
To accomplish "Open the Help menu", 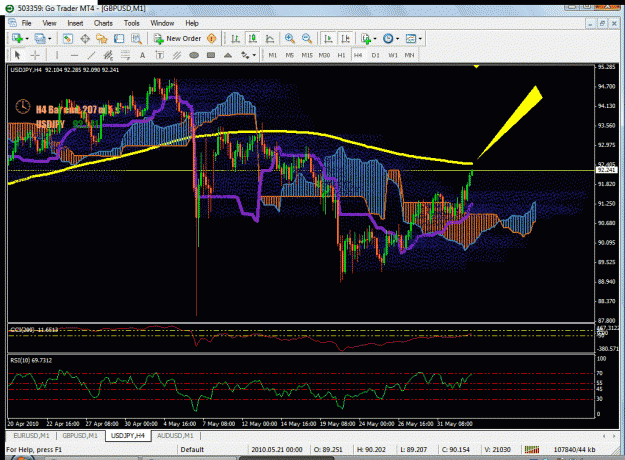I will [192, 23].
